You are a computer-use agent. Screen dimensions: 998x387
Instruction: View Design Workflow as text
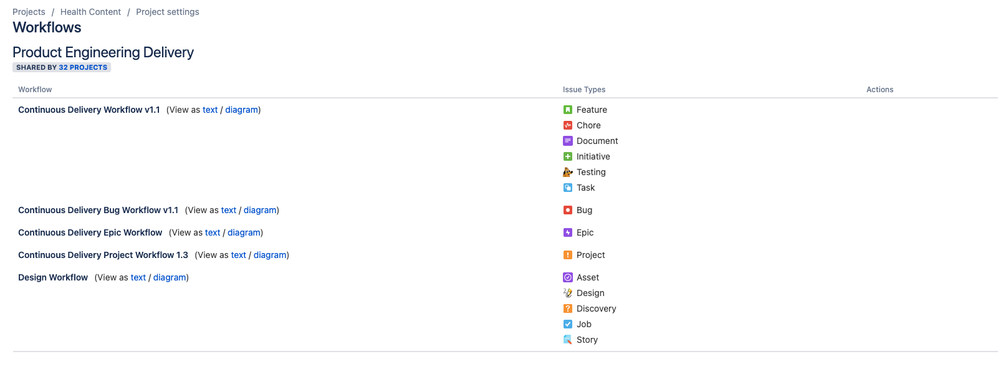(138, 278)
